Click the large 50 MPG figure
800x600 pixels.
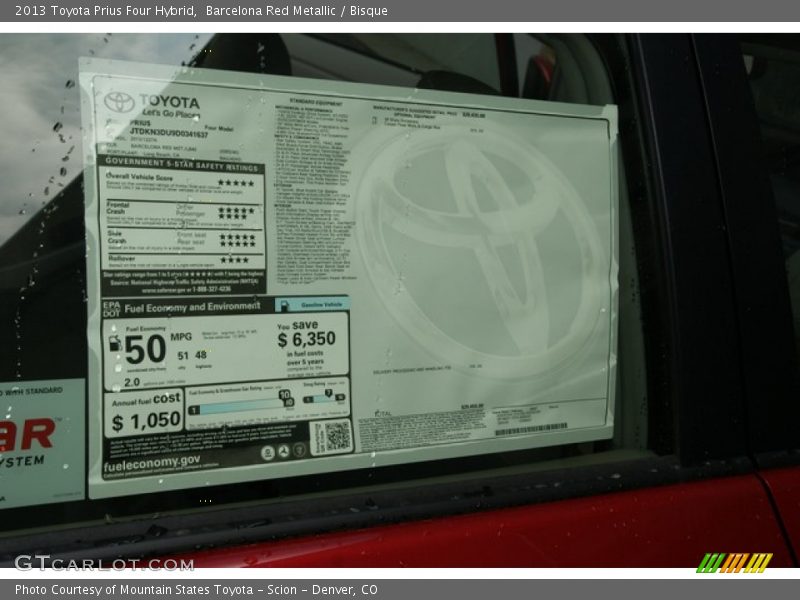[145, 350]
